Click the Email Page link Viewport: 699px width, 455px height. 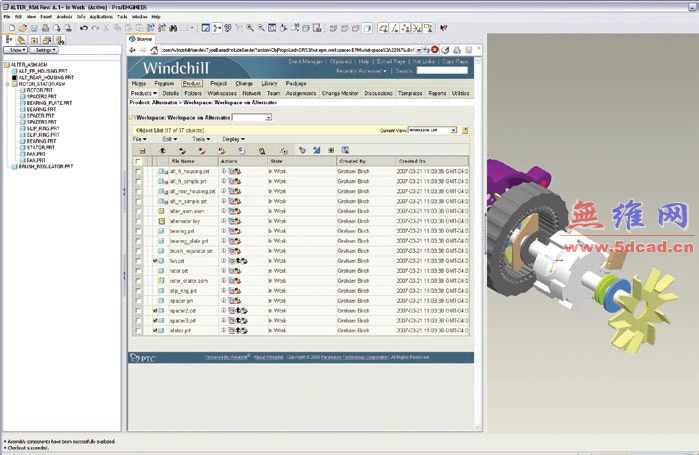tap(391, 61)
